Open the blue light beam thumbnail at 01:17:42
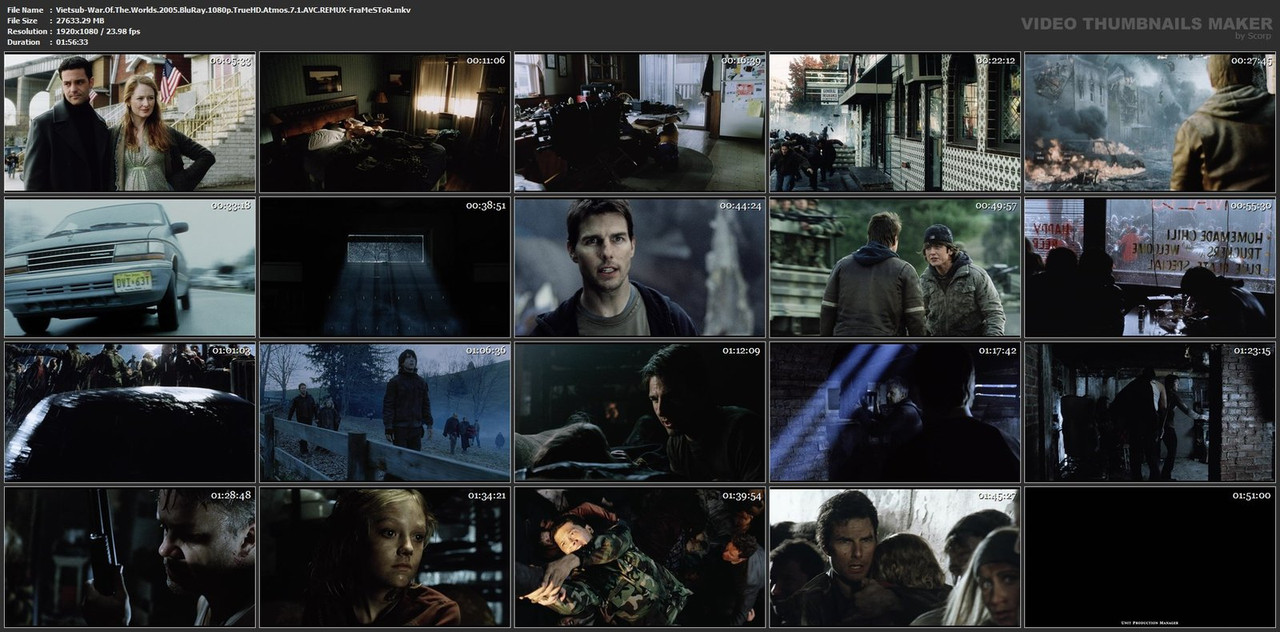1280x632 pixels. tap(895, 412)
